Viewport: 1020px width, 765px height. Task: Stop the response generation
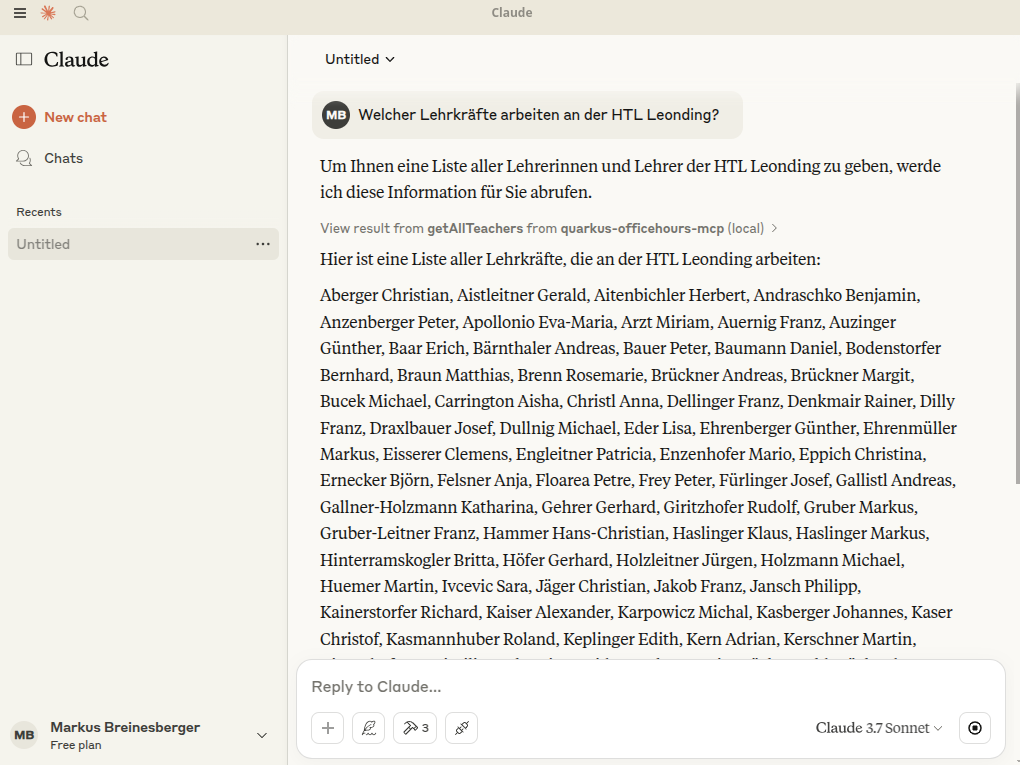pyautogui.click(x=975, y=728)
